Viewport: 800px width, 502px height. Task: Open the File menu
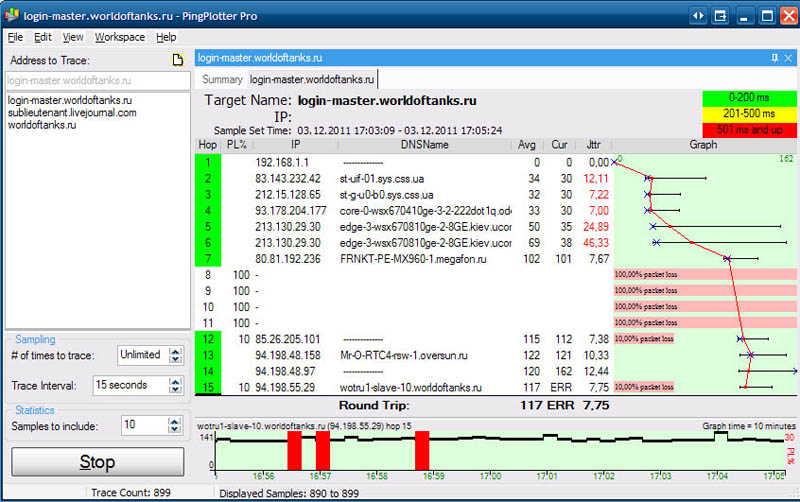pyautogui.click(x=15, y=37)
